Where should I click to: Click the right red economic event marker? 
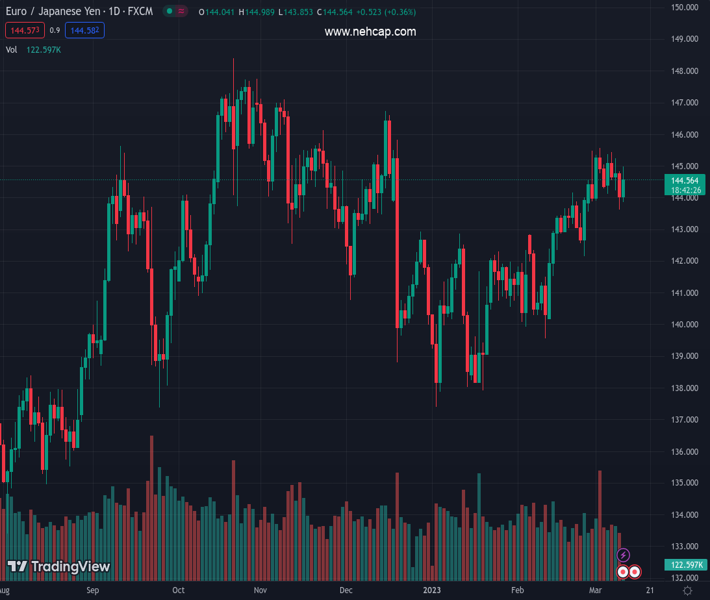point(635,572)
